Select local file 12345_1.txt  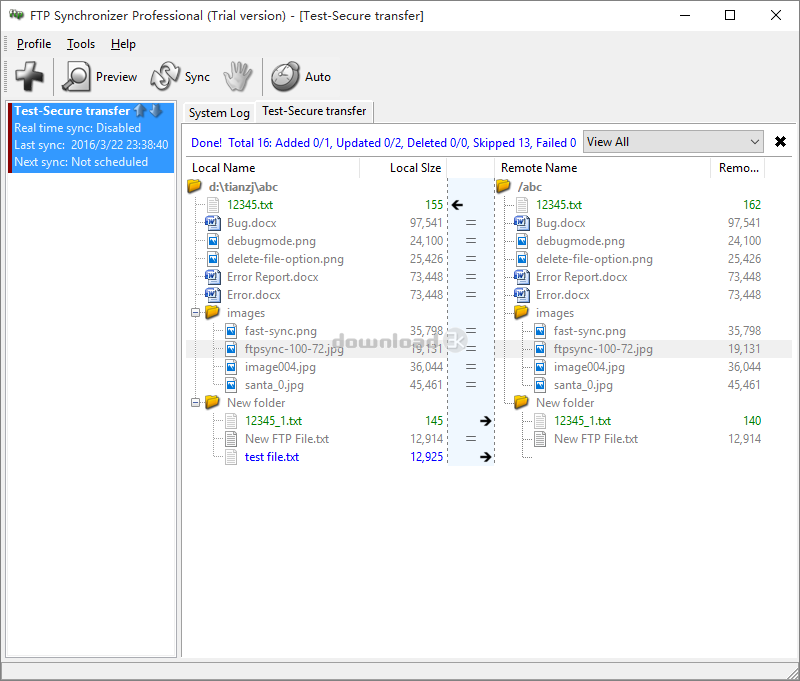pyautogui.click(x=273, y=421)
